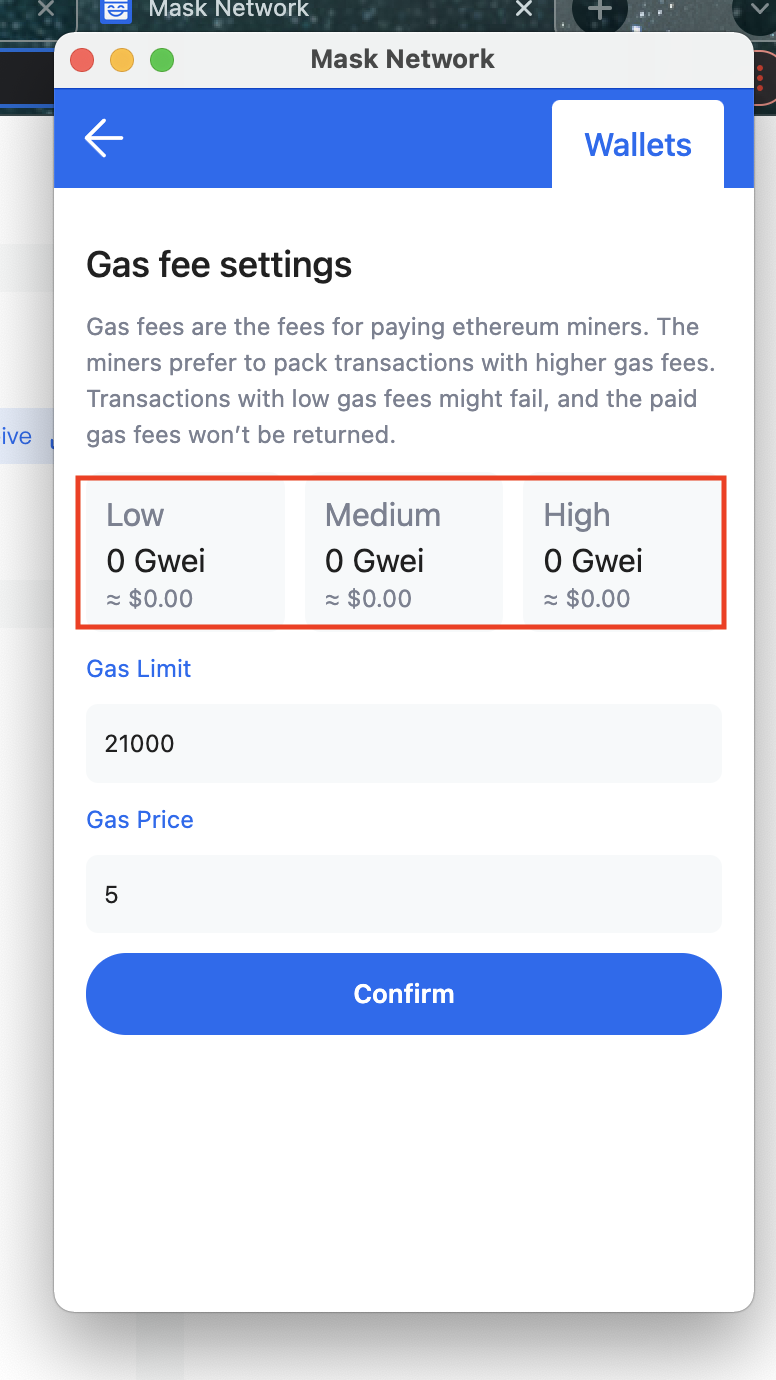Close the Mask Network browser tab
The height and width of the screenshot is (1380, 776).
tap(523, 10)
